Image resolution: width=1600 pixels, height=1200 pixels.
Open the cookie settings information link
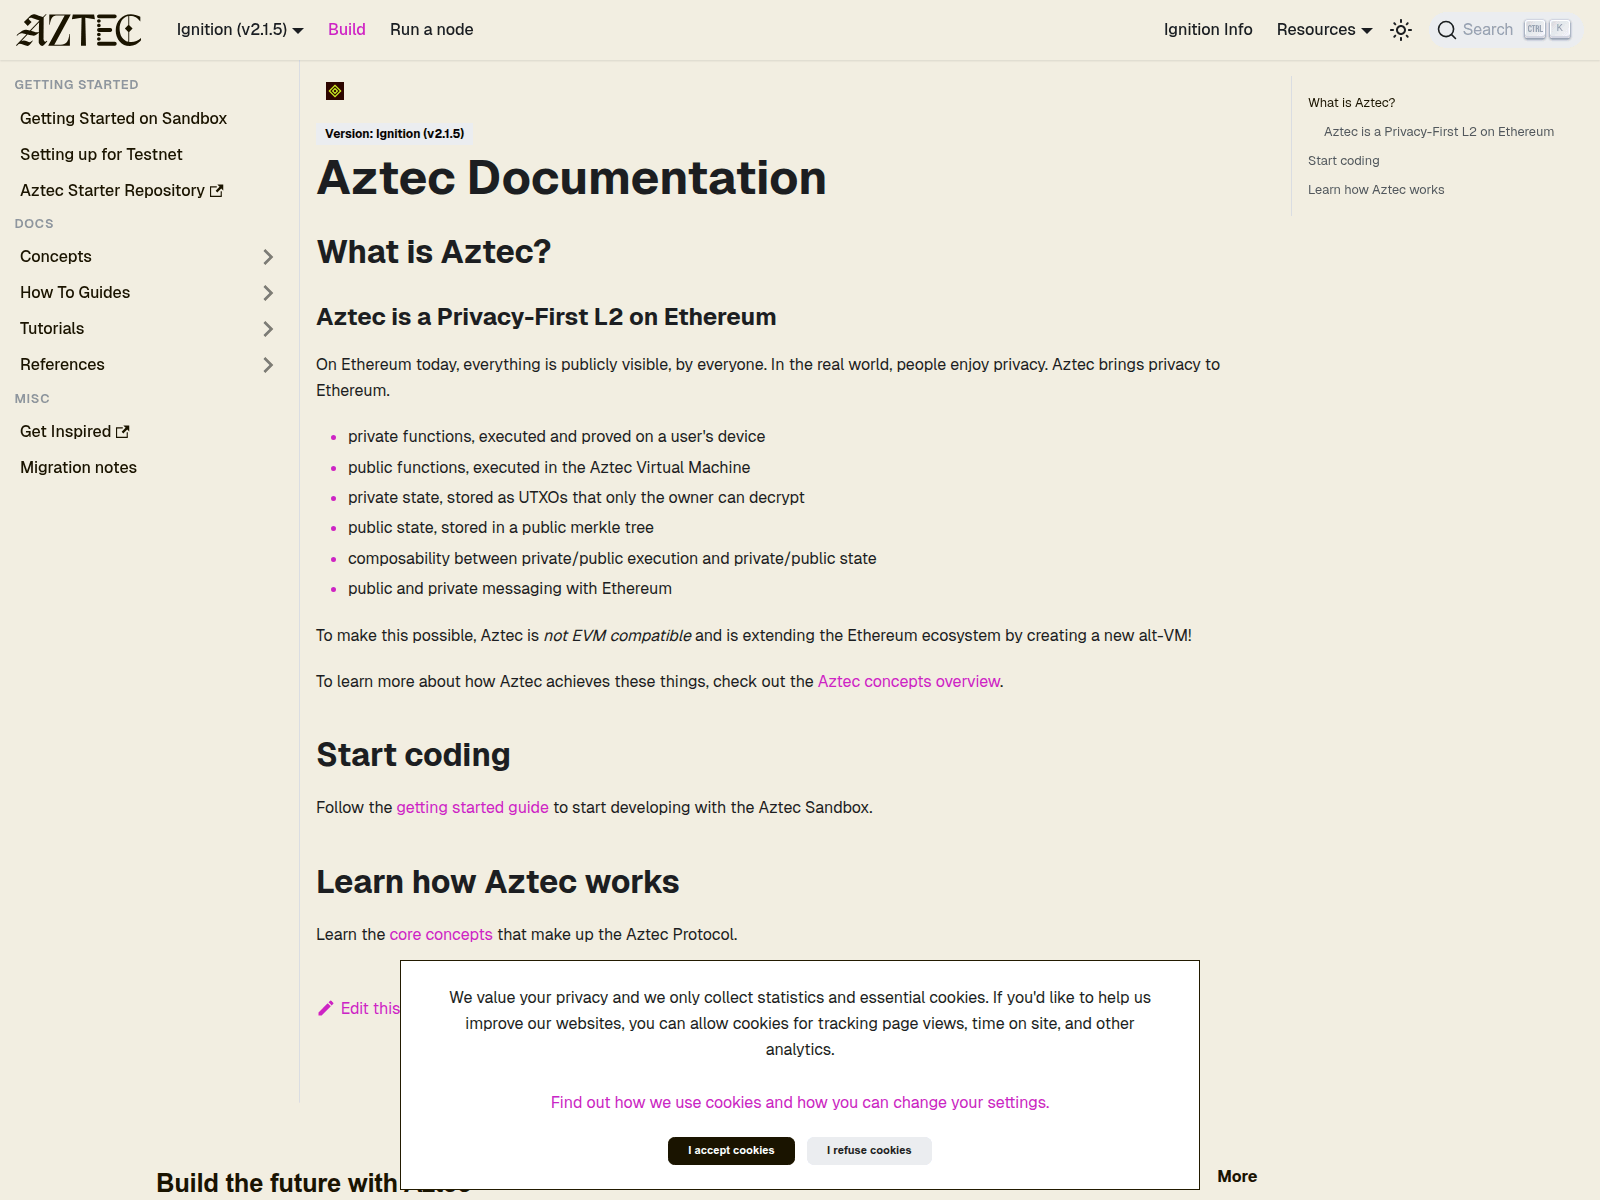click(800, 1102)
